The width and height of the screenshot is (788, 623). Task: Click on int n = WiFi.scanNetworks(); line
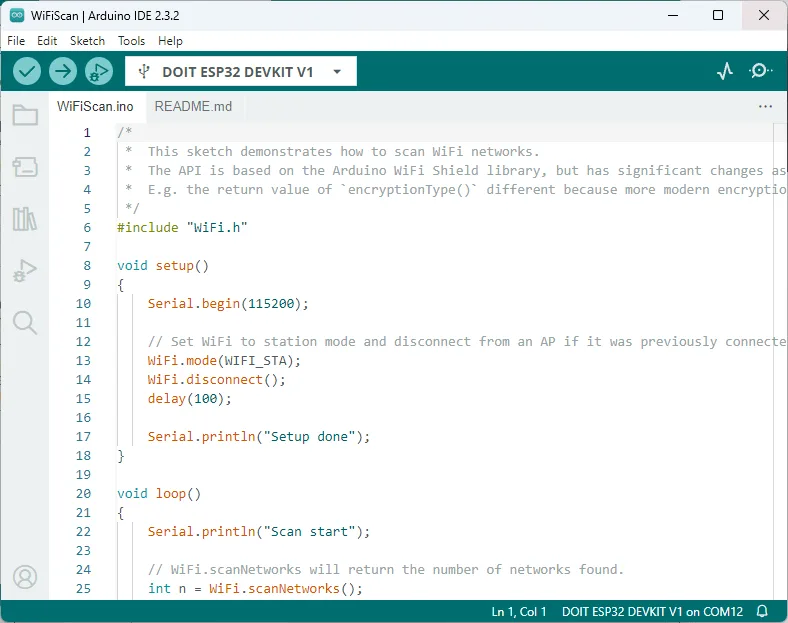tap(255, 588)
